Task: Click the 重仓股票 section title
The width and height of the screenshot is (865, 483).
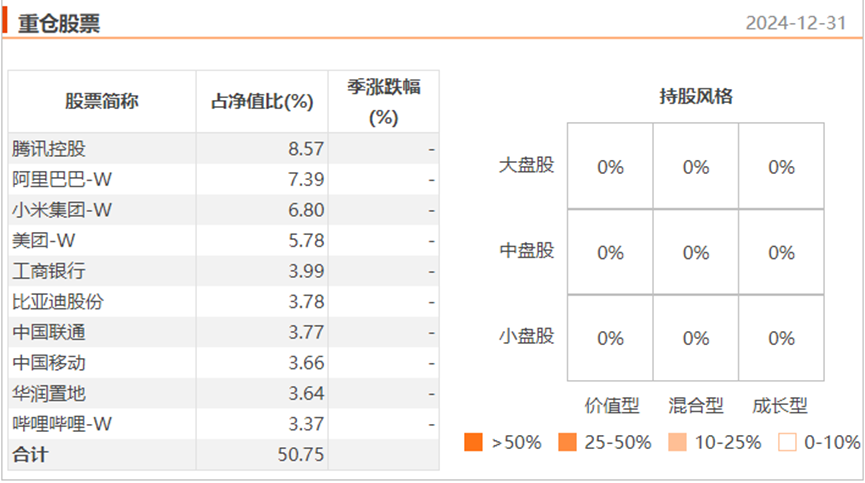Action: (59, 23)
